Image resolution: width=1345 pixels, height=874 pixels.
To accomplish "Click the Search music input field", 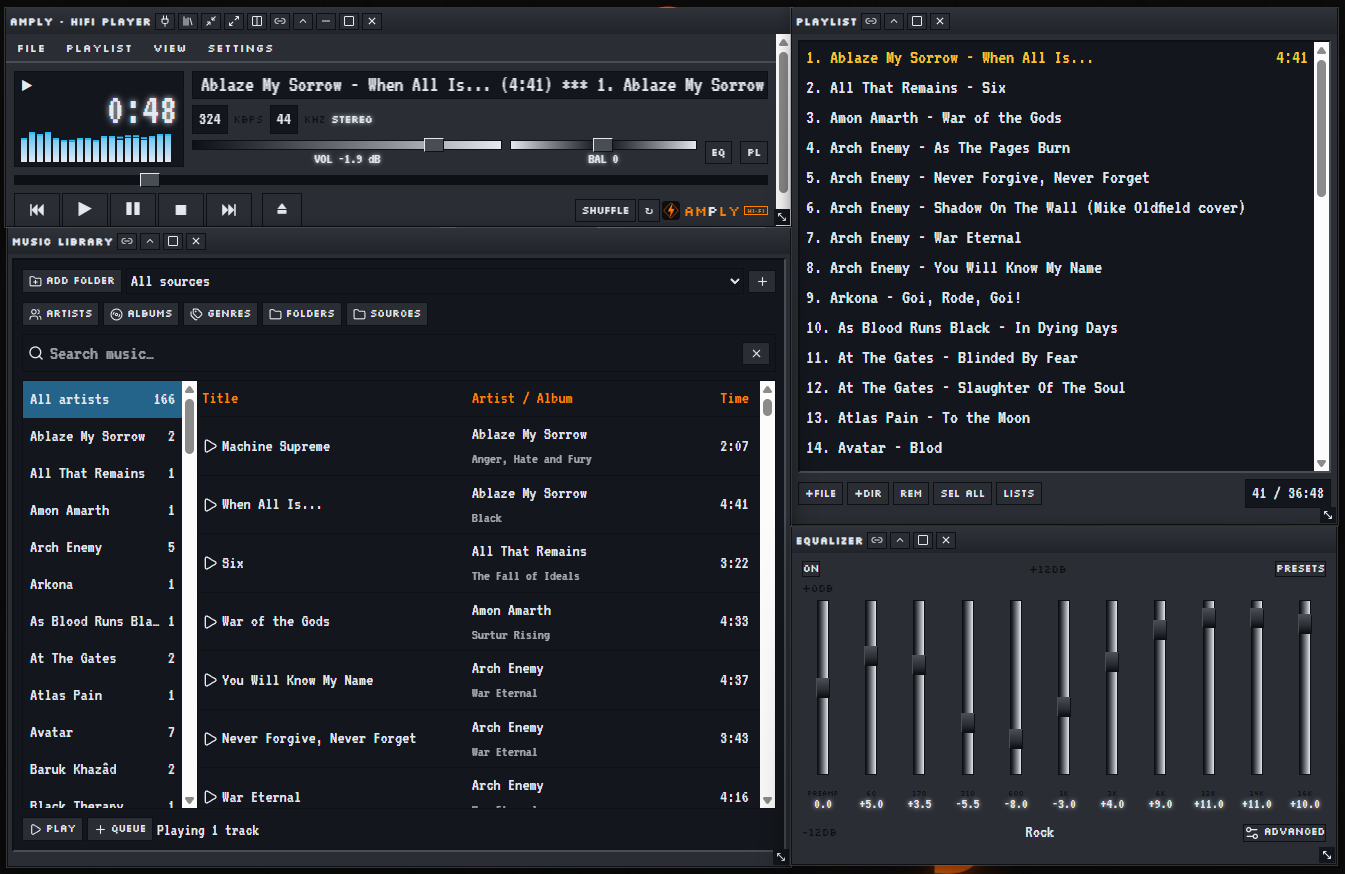I will coord(395,353).
